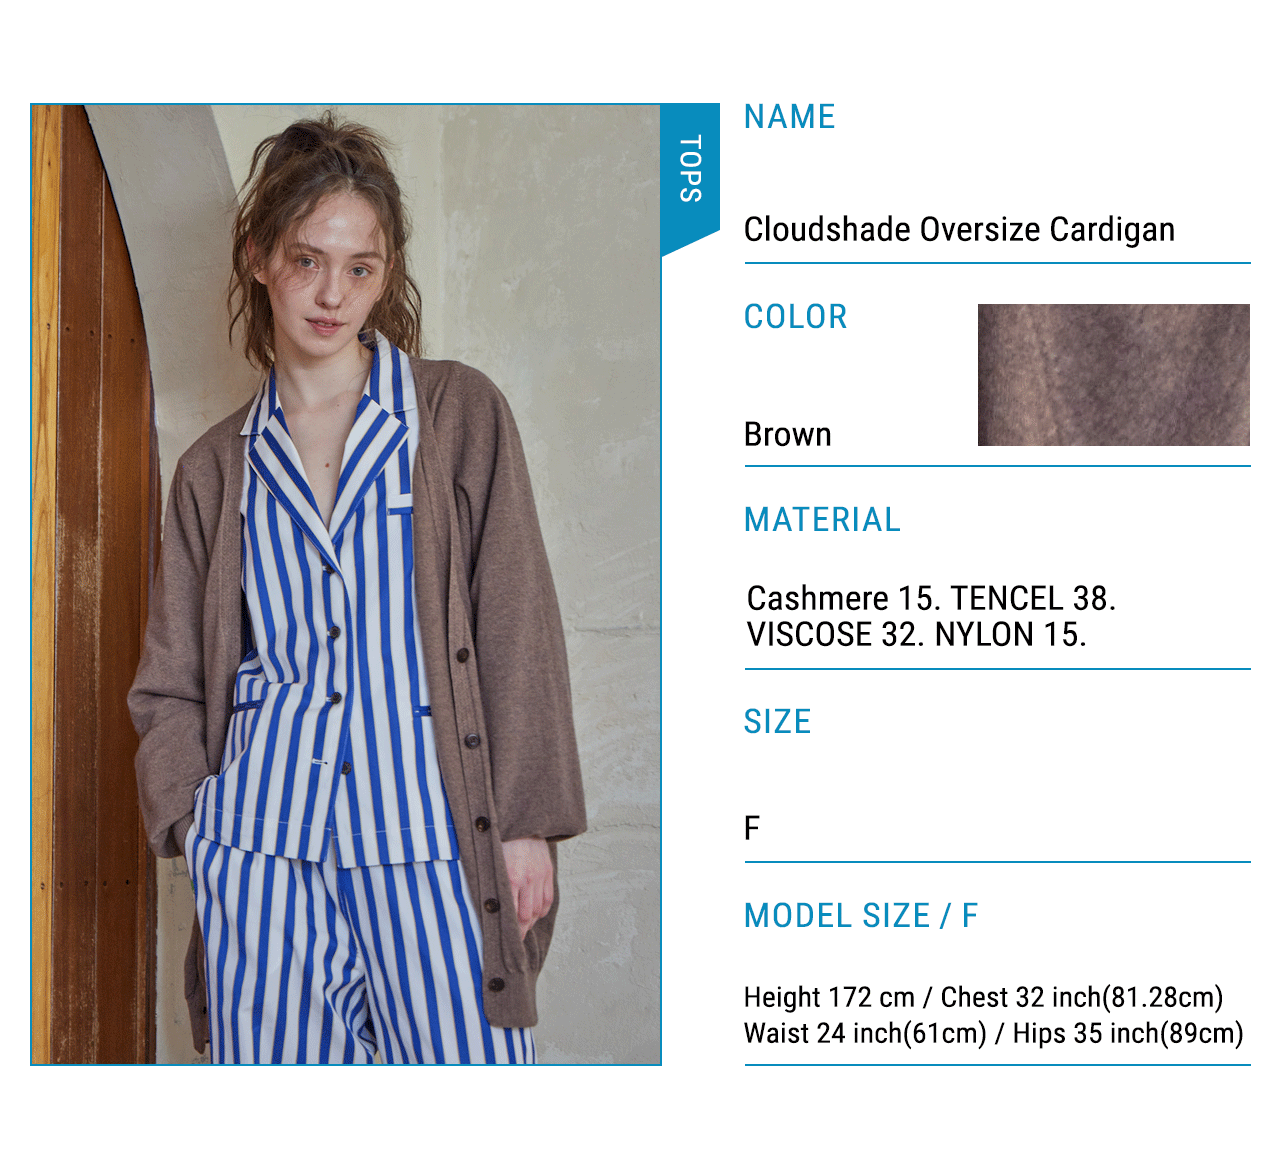Viewport: 1280px width, 1175px height.
Task: Click the MATERIAL heading
Action: click(x=822, y=520)
